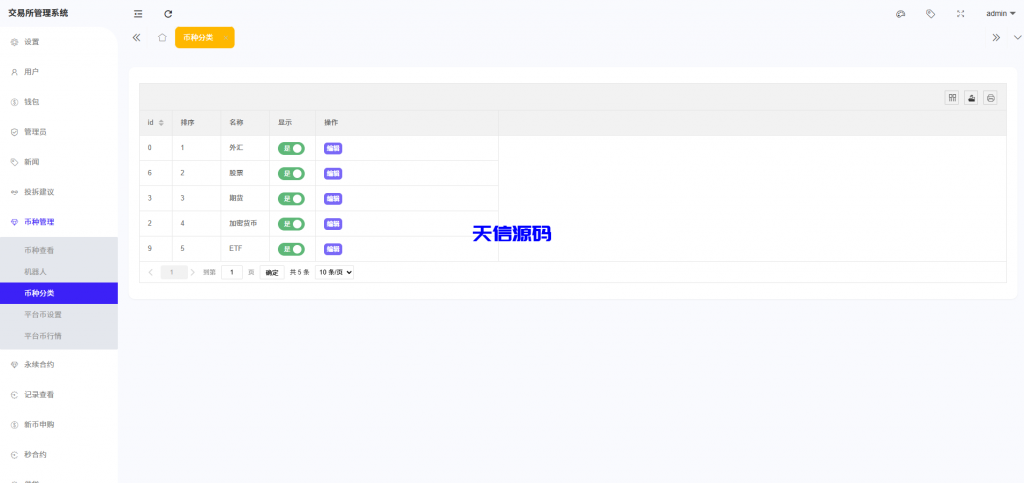
Task: Click the 编辑 button for 期货
Action: click(x=333, y=198)
